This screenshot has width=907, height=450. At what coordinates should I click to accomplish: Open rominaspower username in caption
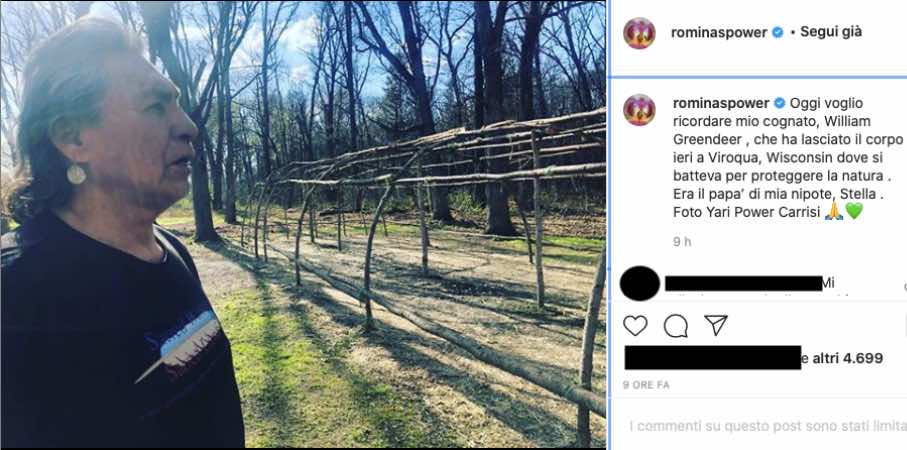coord(721,104)
